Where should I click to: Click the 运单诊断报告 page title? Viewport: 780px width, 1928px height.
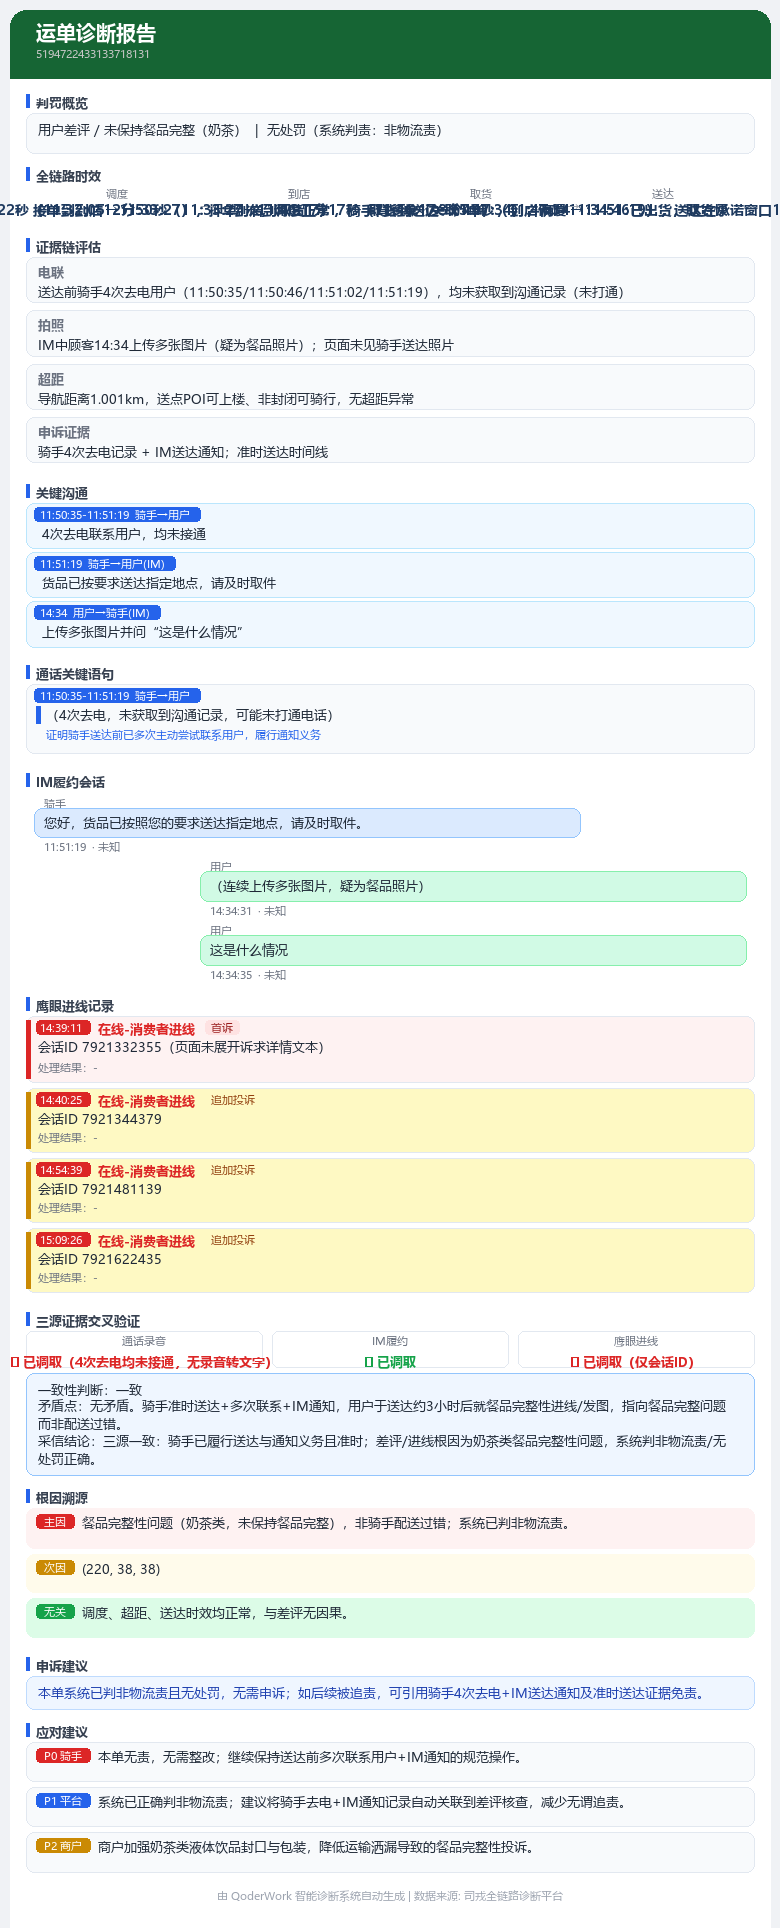click(96, 33)
